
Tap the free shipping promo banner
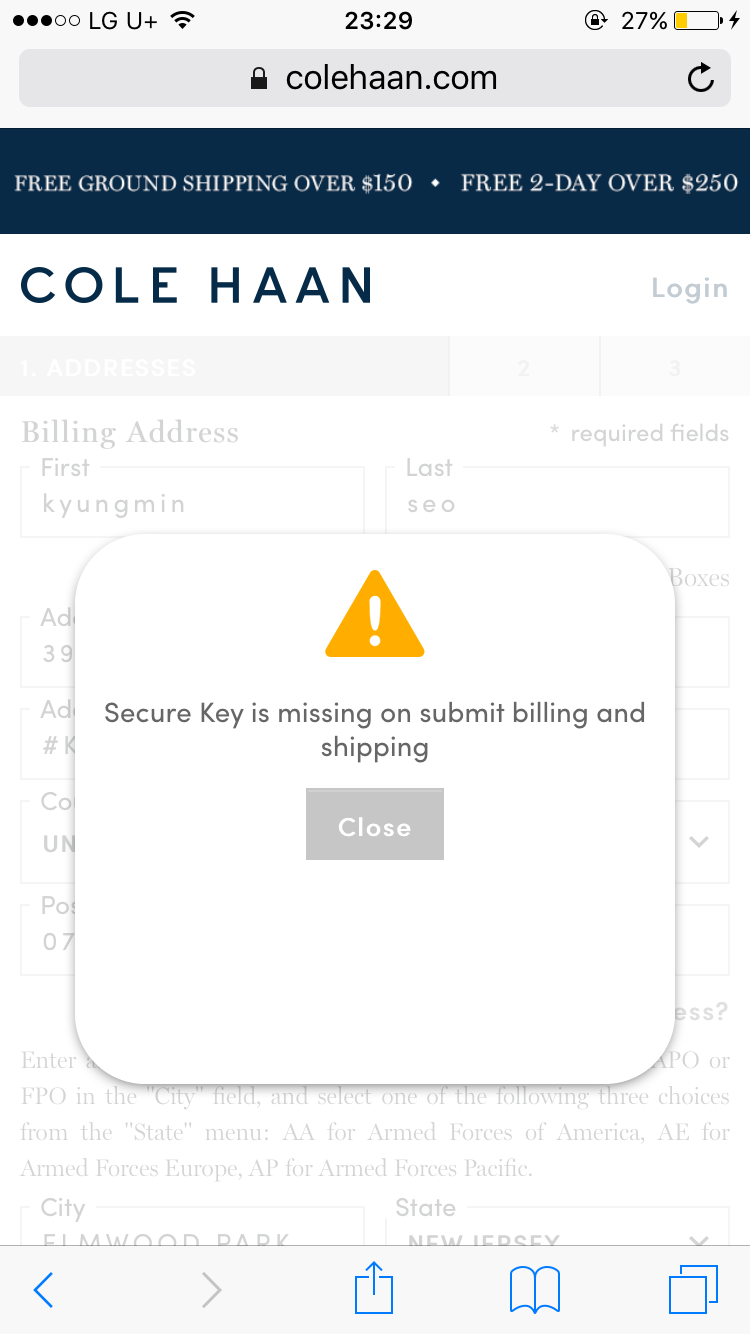coord(375,182)
